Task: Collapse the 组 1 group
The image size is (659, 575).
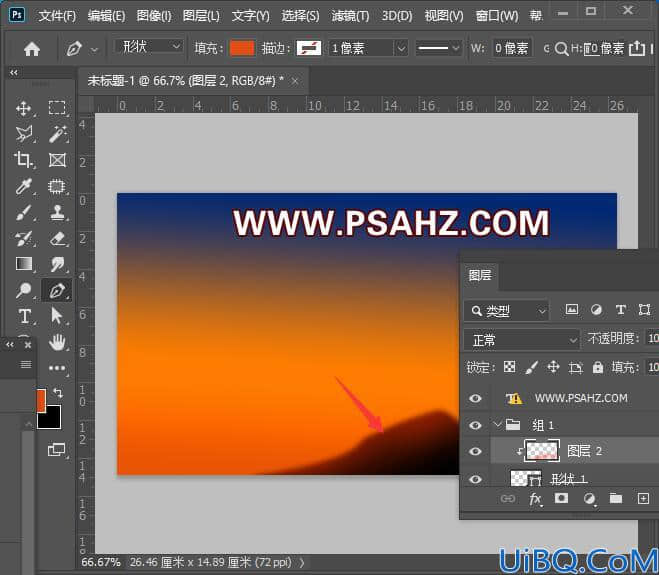Action: click(498, 425)
